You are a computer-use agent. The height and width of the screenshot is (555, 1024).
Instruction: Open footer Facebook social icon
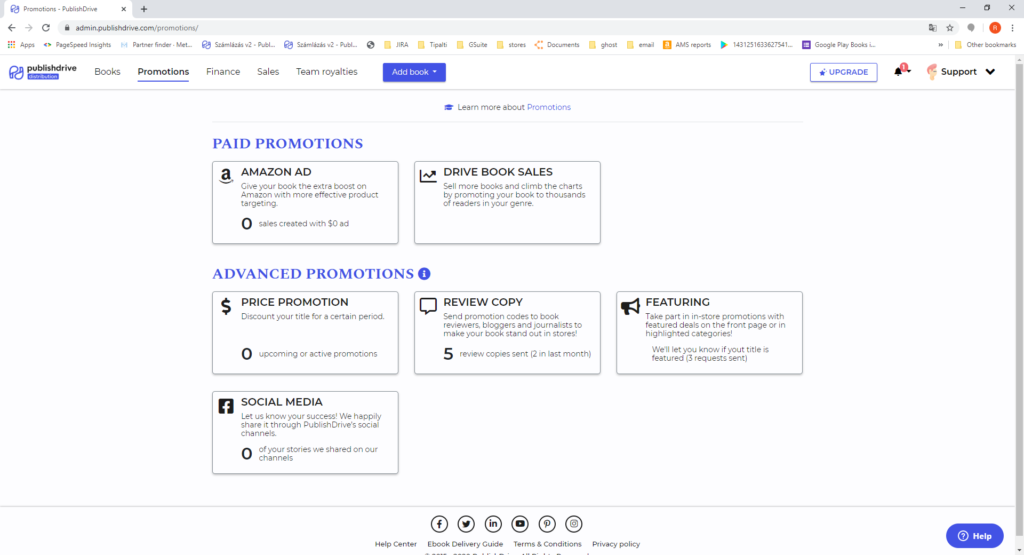[x=440, y=524]
